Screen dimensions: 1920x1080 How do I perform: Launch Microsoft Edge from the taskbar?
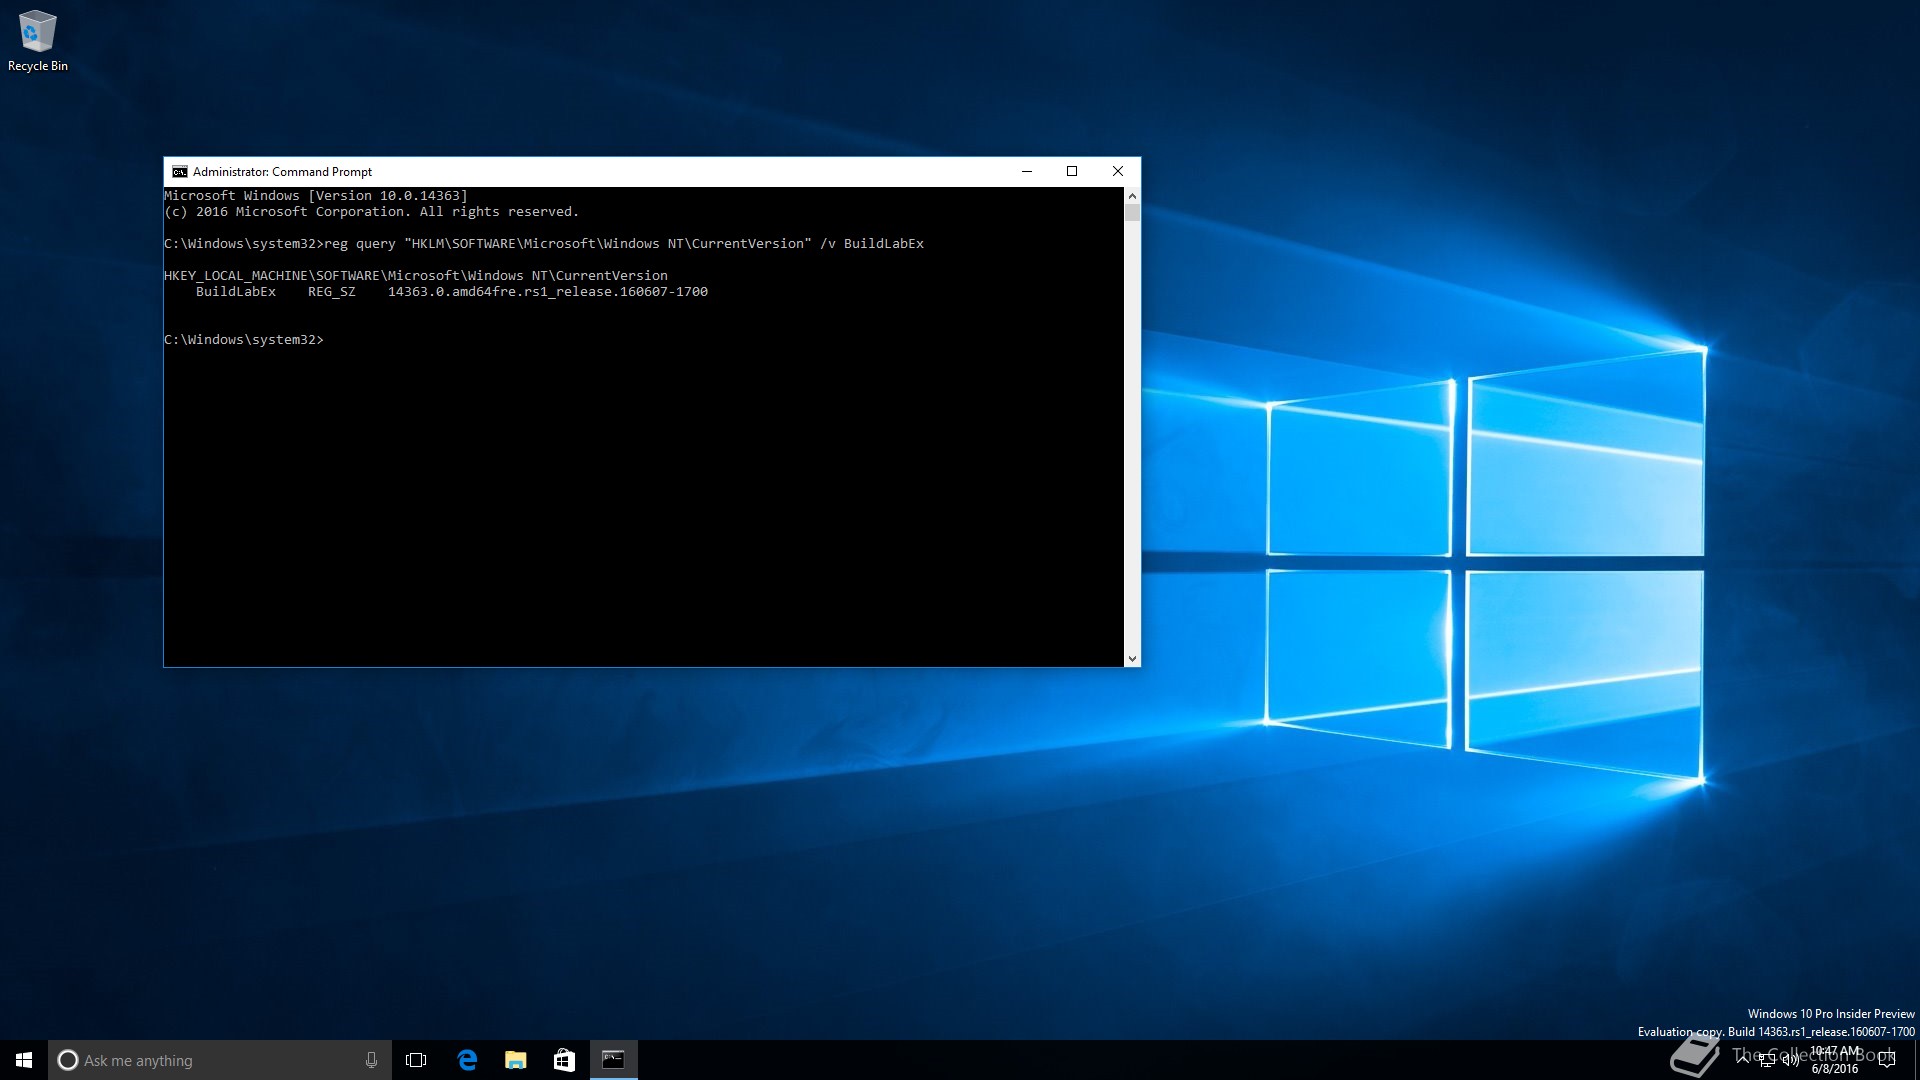[x=467, y=1060]
